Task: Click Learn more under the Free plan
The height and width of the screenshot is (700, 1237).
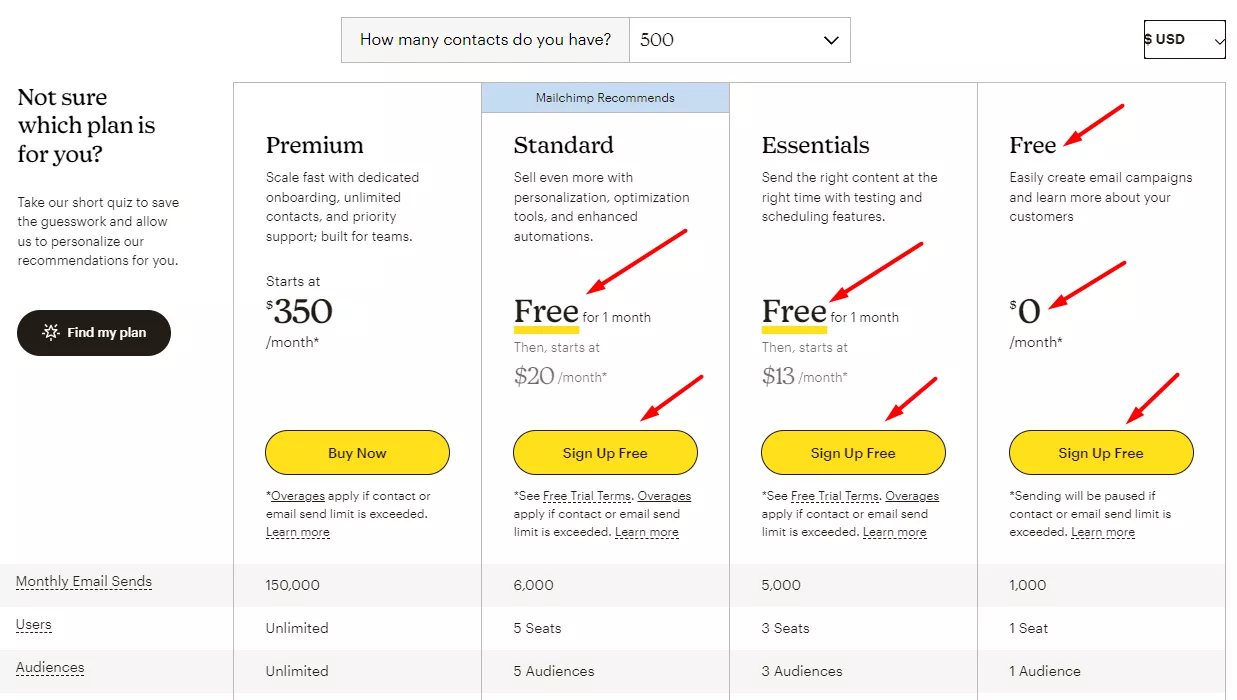Action: click(1103, 532)
